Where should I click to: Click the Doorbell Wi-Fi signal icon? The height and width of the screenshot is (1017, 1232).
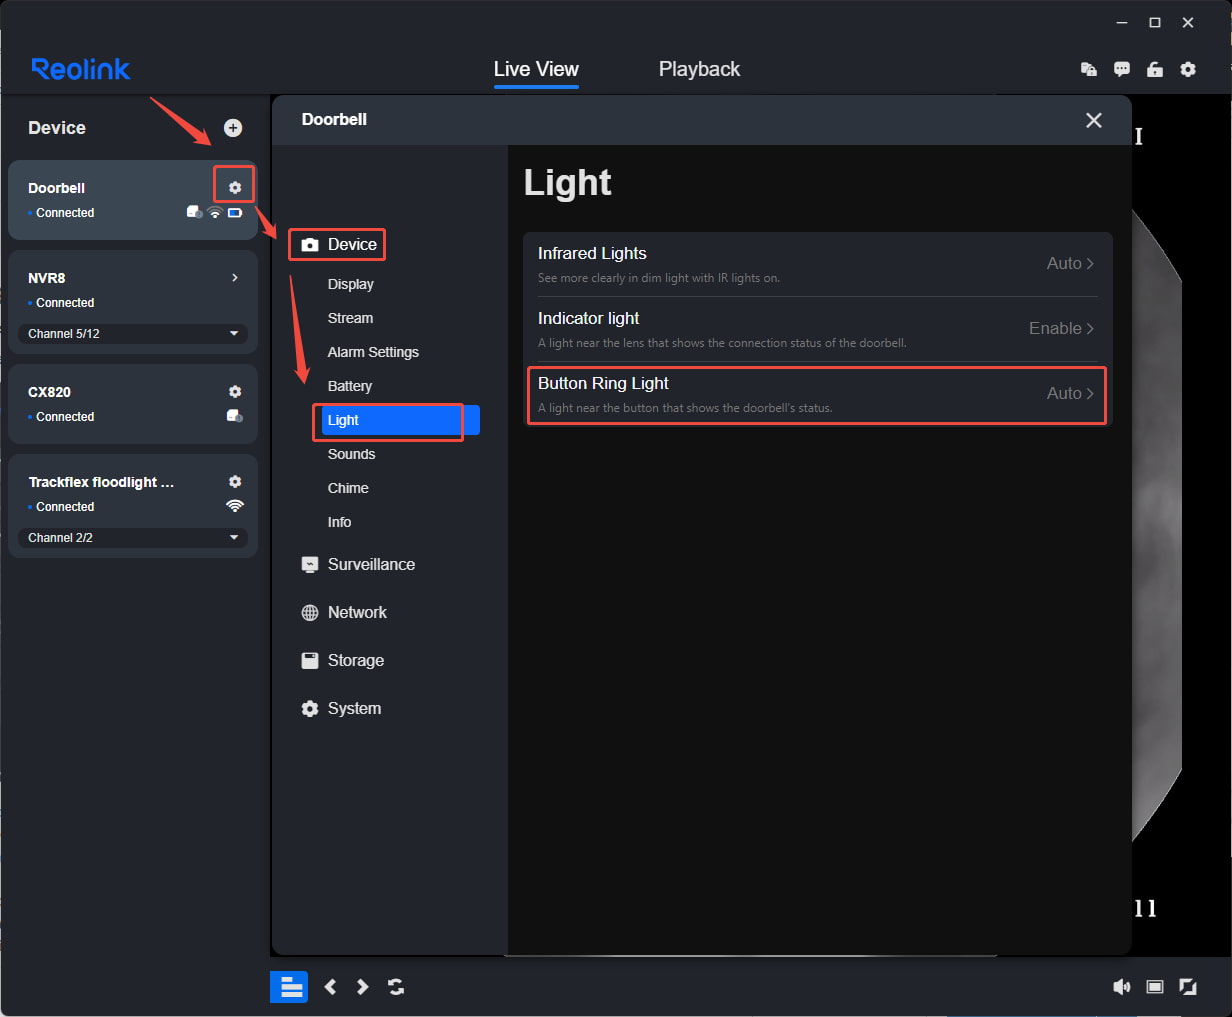214,212
